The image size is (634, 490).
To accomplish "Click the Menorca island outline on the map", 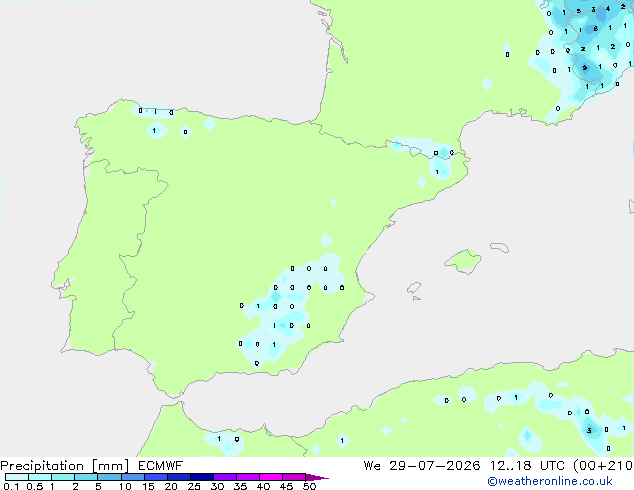I will (x=500, y=247).
